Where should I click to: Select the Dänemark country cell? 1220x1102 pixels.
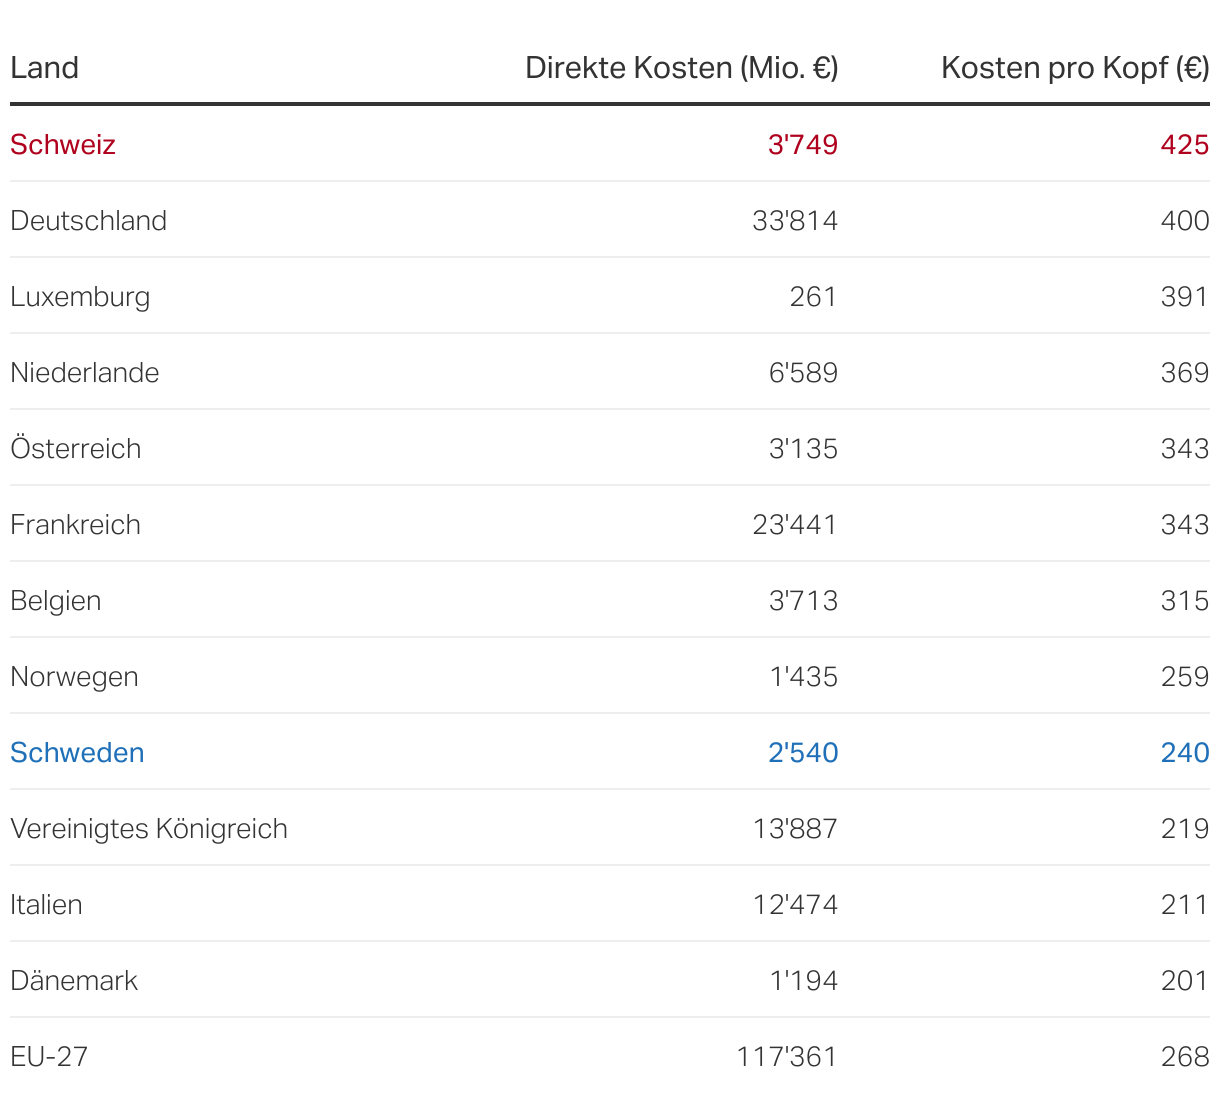[x=74, y=981]
